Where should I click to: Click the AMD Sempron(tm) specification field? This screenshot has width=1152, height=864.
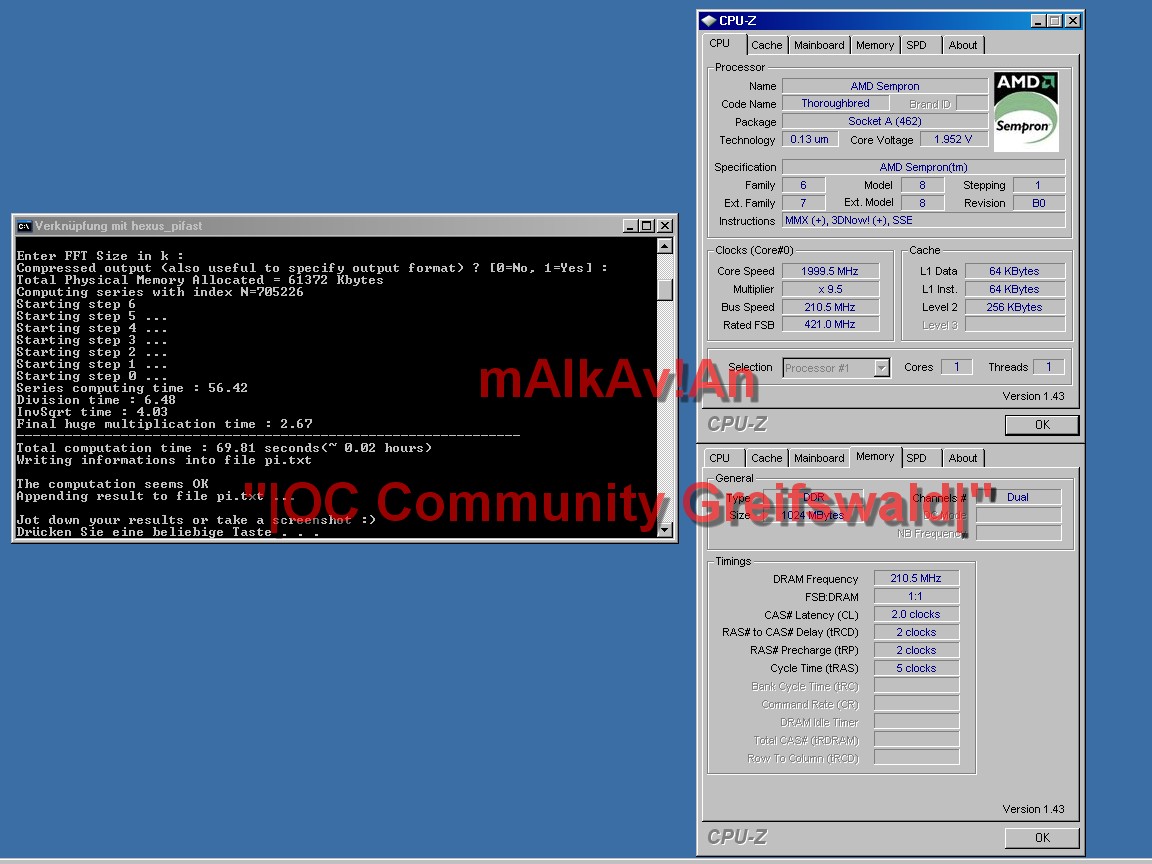(x=924, y=167)
